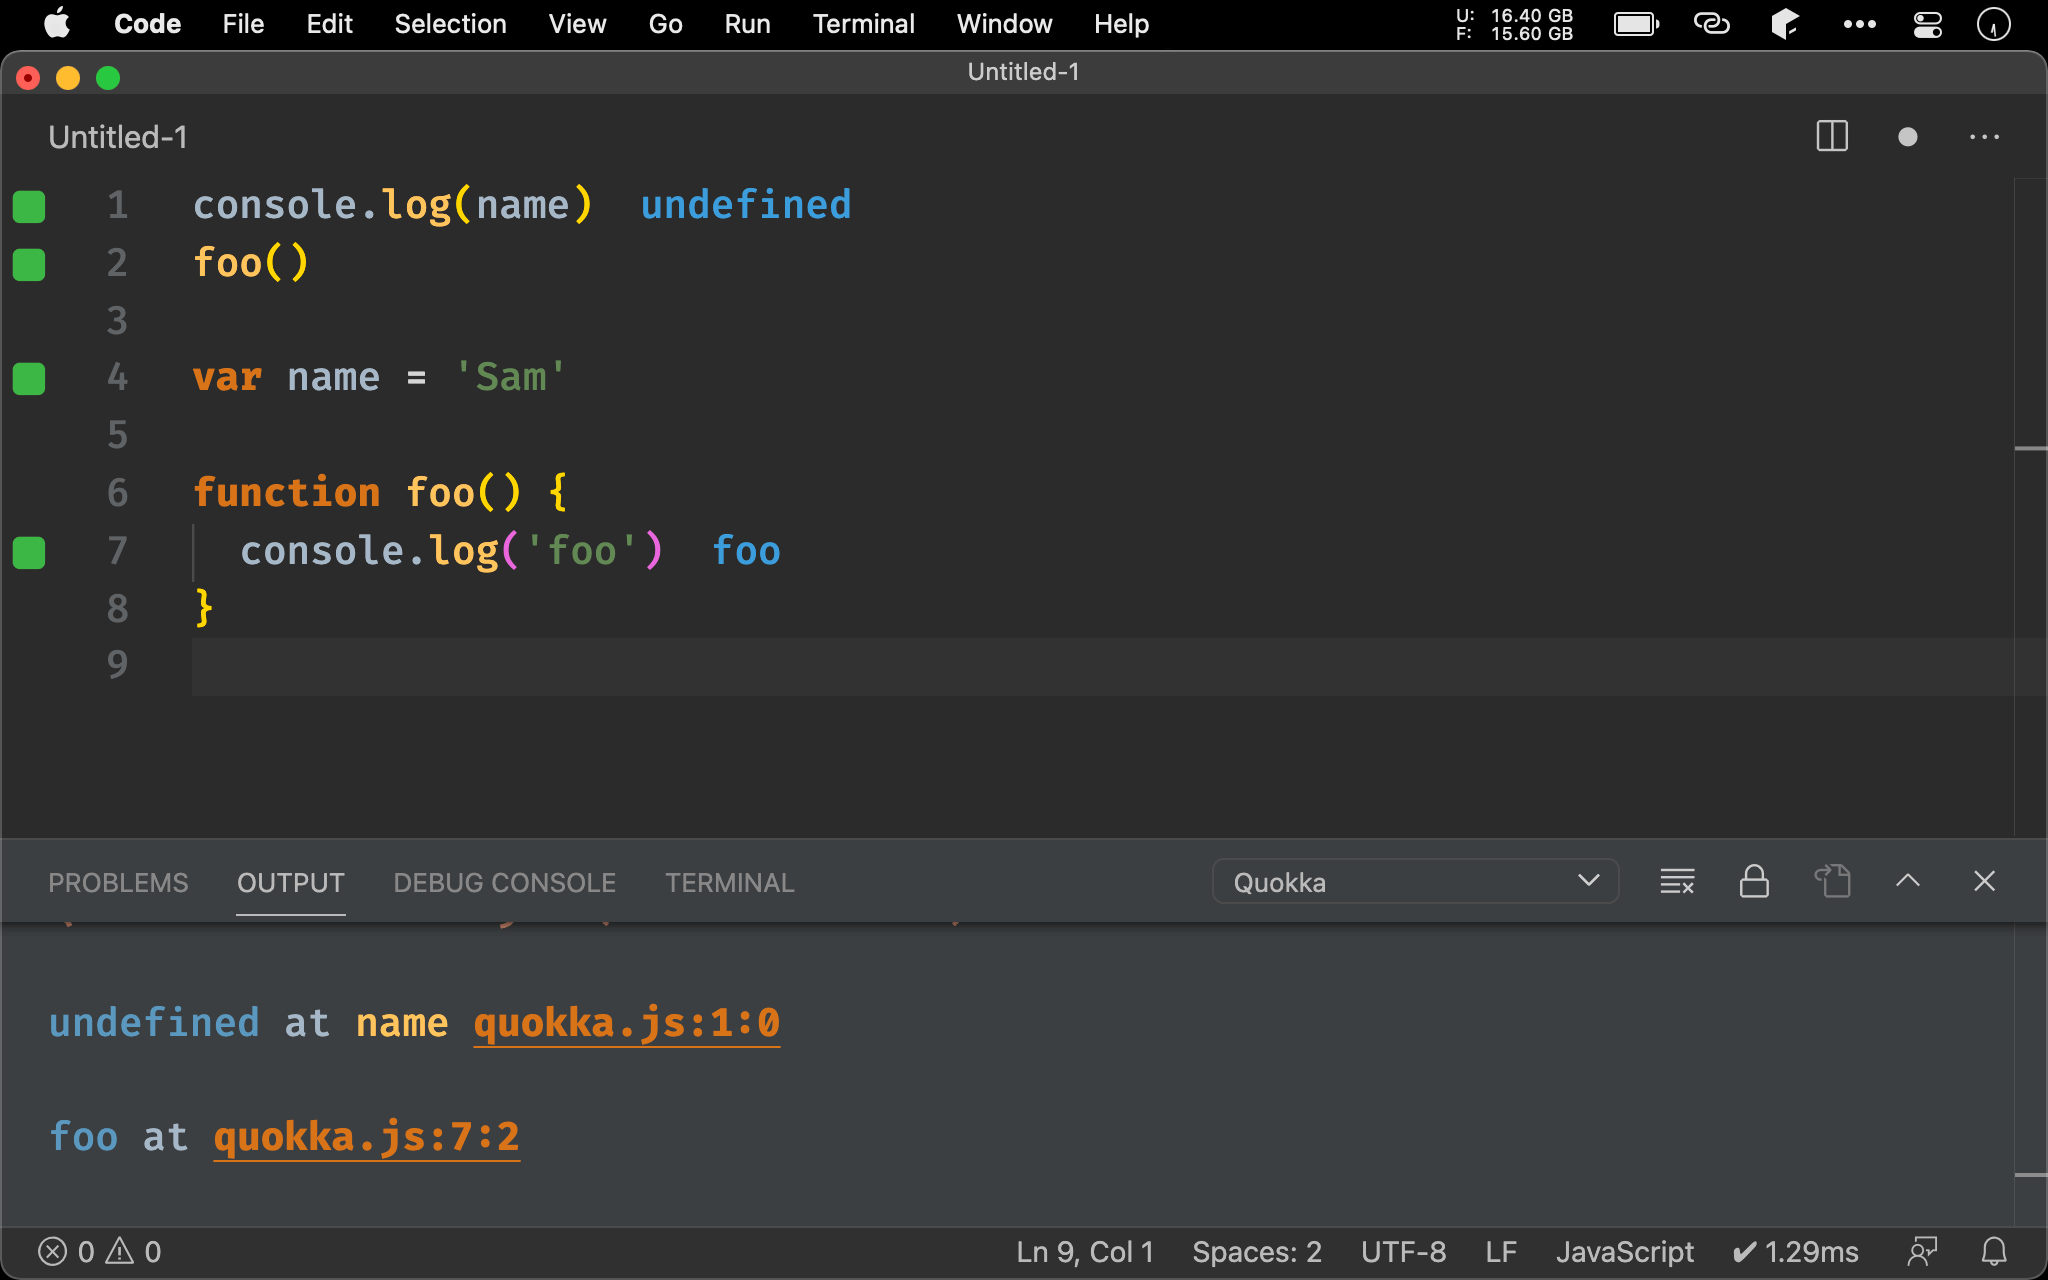Close the bottom panel with X

[x=1984, y=881]
